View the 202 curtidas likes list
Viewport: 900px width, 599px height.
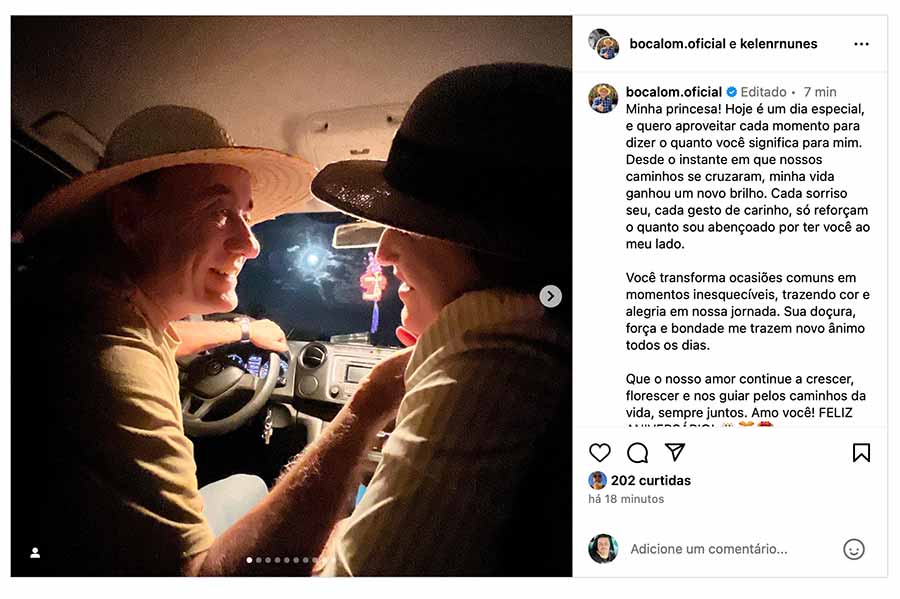650,480
